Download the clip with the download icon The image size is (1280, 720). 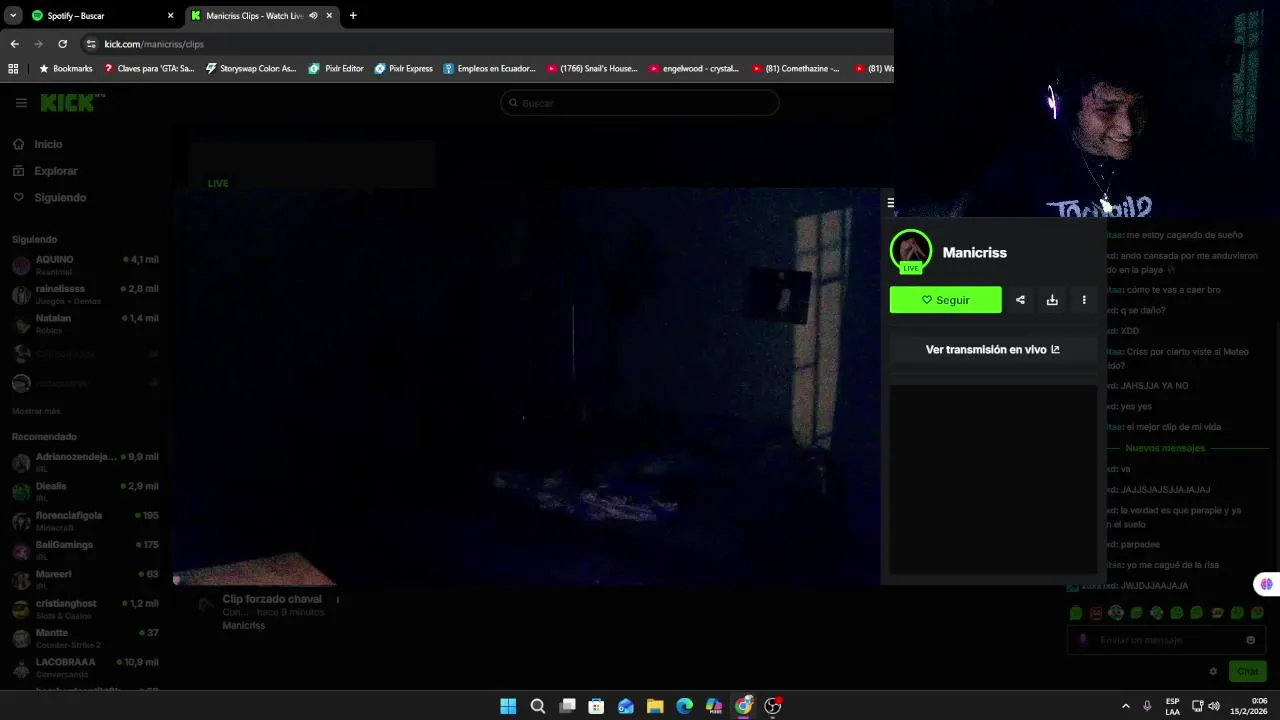click(x=1052, y=300)
